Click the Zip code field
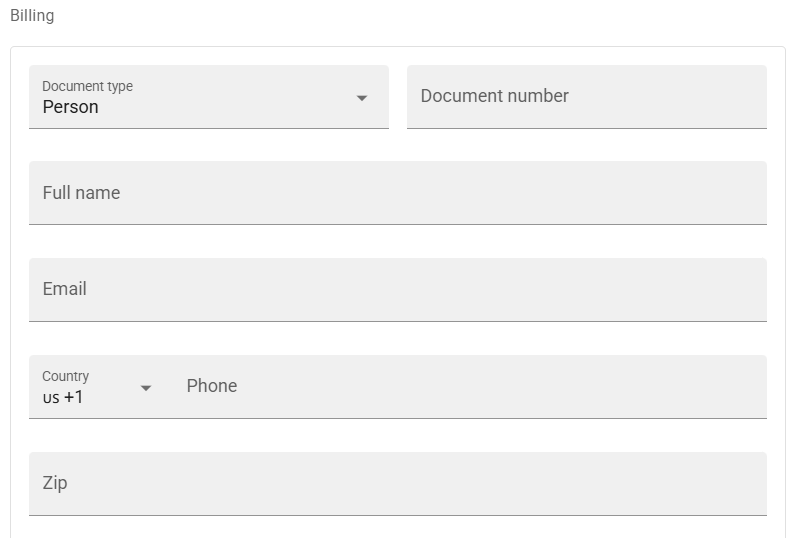Screen dimensions: 795x538 [x=397, y=484]
